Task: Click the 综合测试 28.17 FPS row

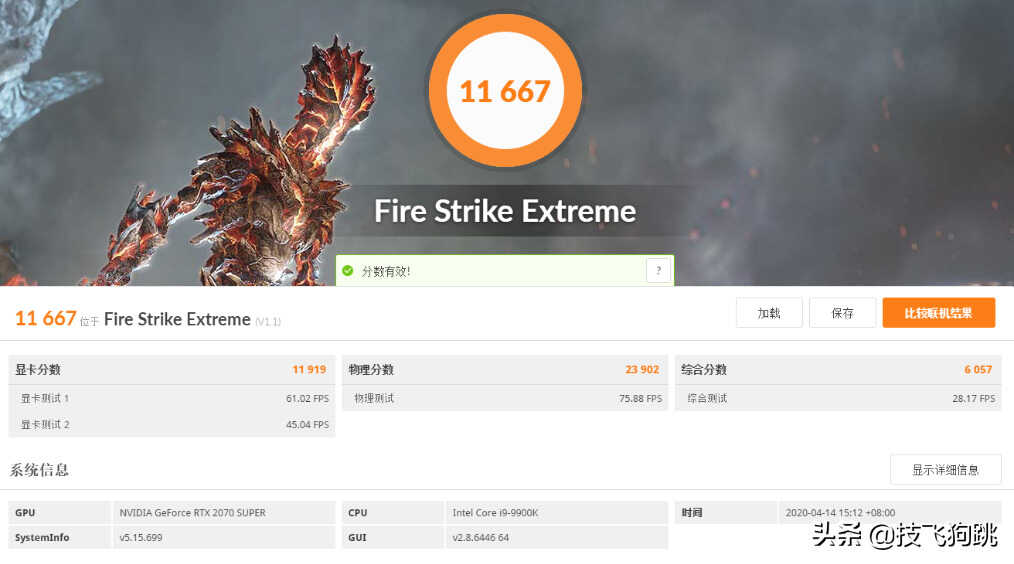Action: (x=838, y=398)
